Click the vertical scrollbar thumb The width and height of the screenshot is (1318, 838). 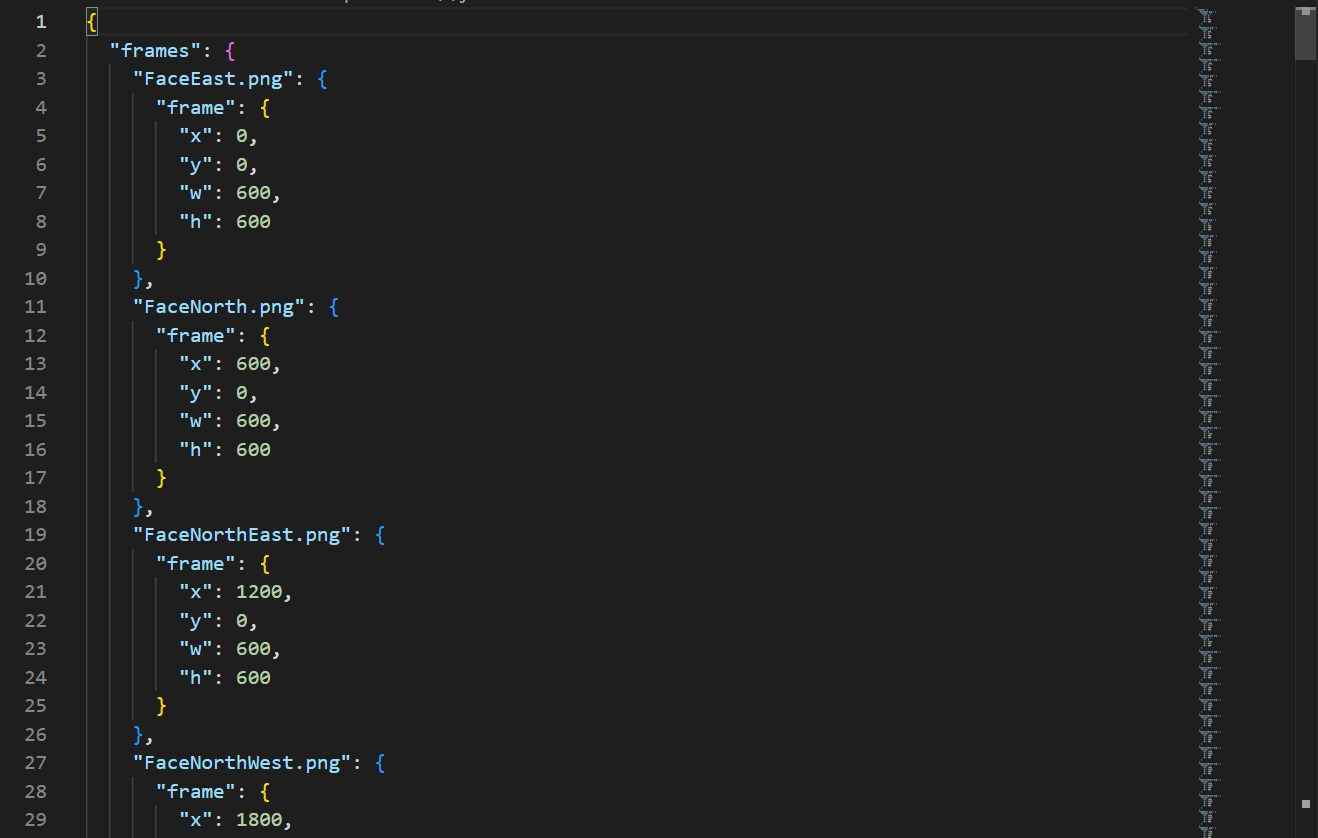1305,35
